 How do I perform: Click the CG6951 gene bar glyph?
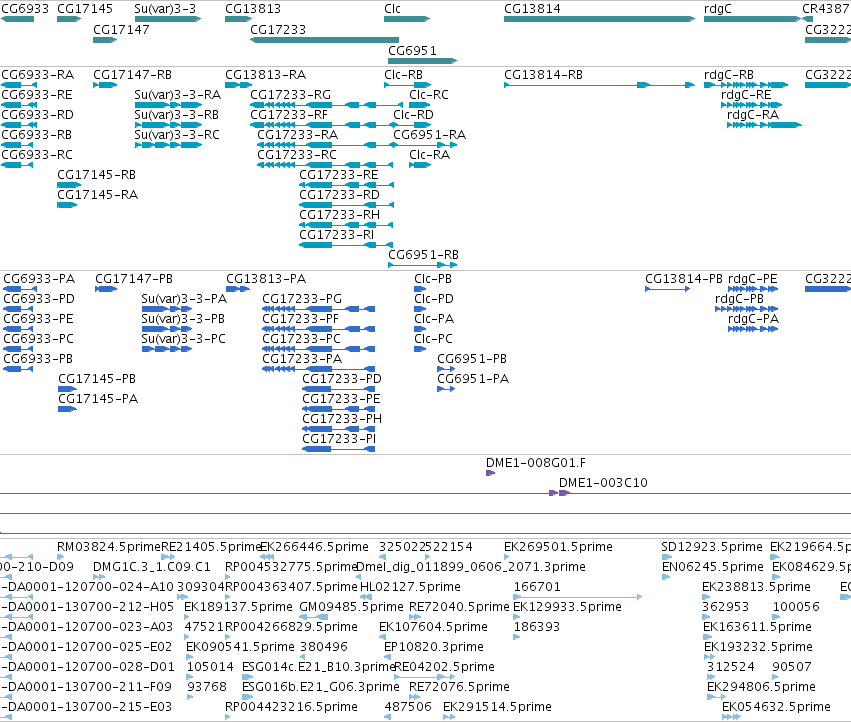pos(422,61)
